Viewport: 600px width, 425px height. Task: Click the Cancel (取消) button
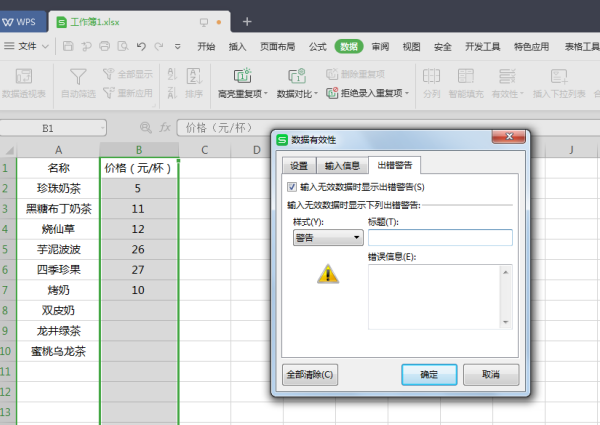pyautogui.click(x=491, y=375)
